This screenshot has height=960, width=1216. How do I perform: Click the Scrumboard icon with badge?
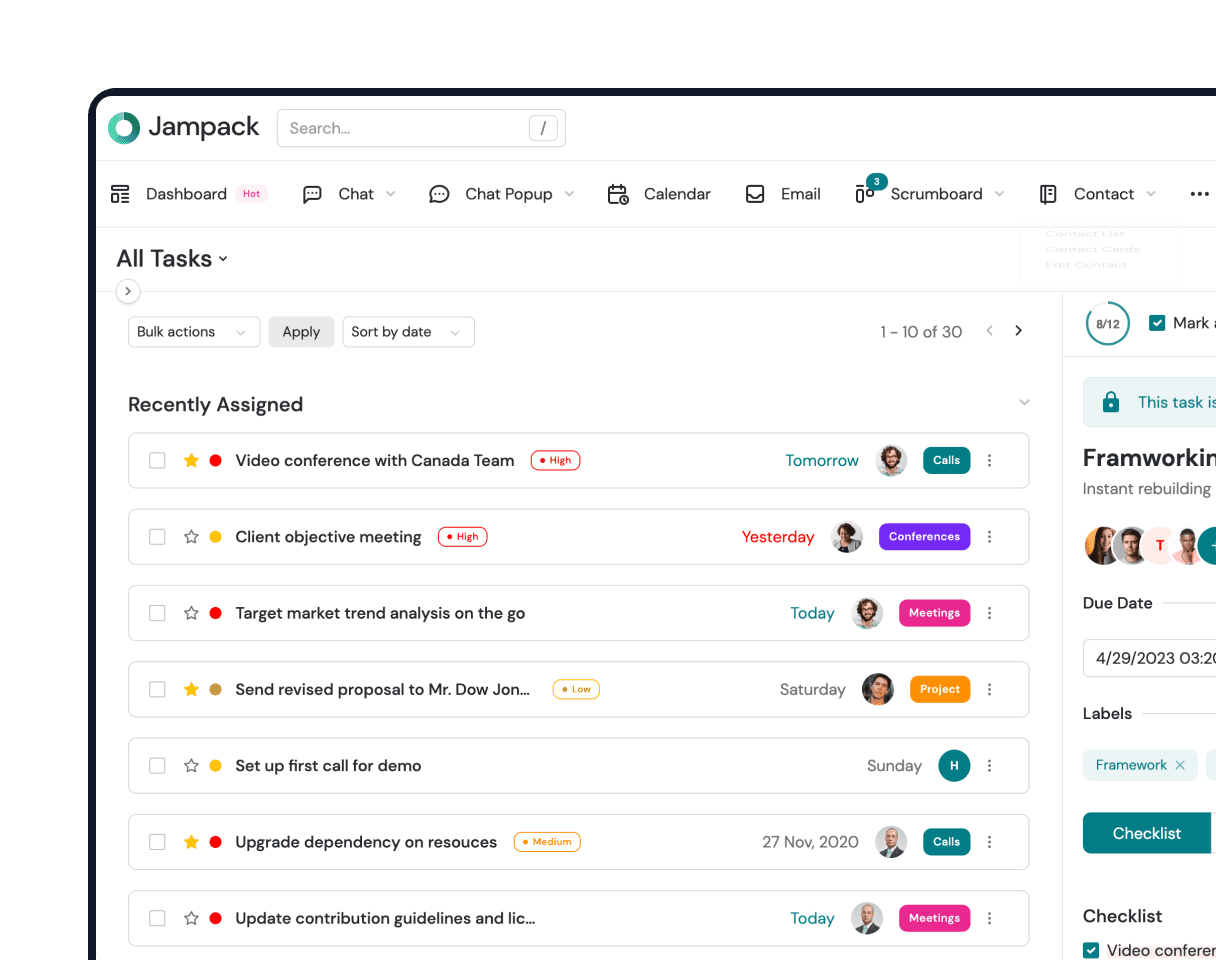coord(866,193)
